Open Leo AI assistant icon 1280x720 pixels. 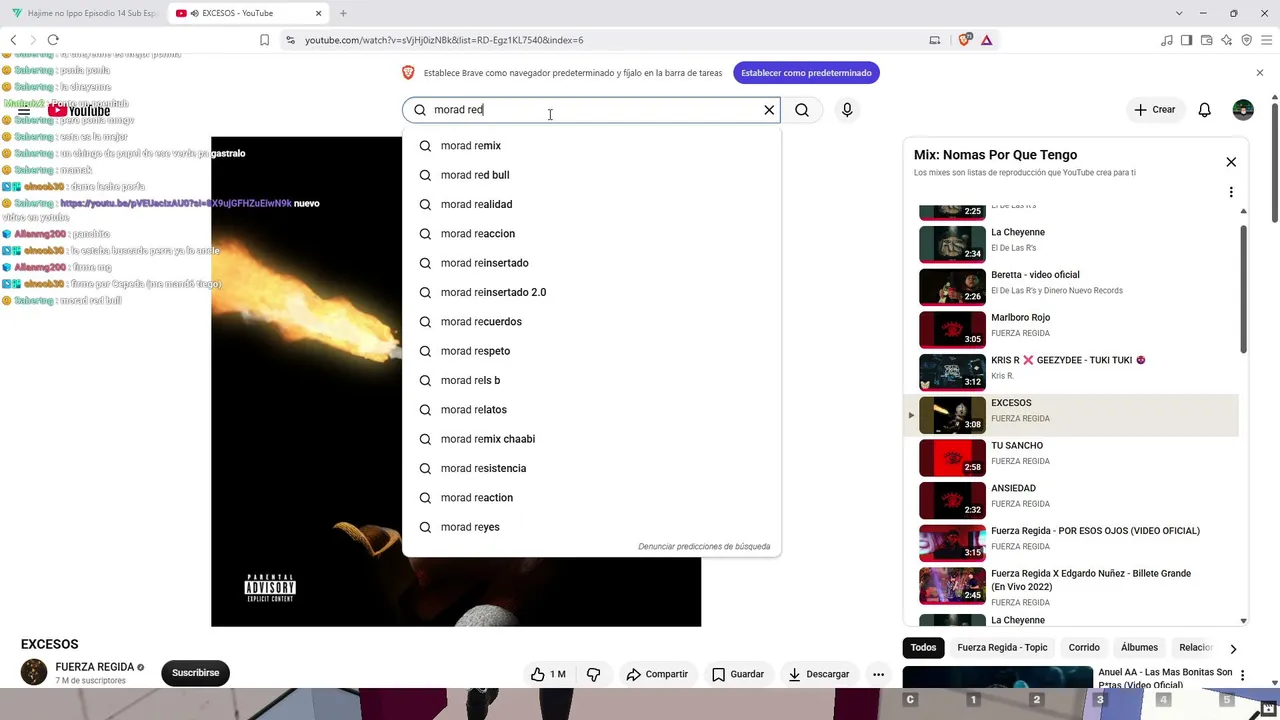[1226, 40]
